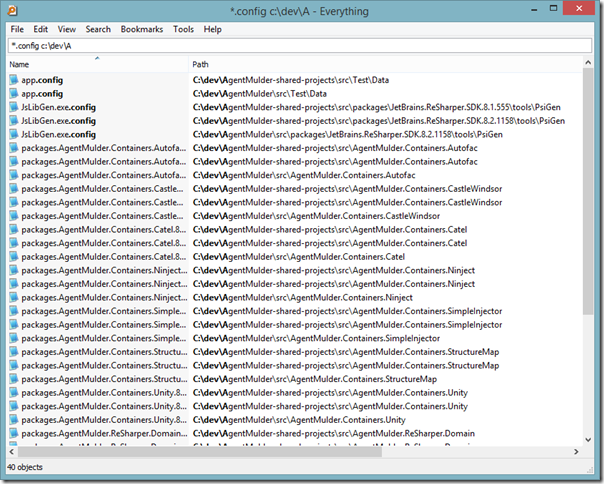Select packages...Autofa... name in AgentMulder\src row

pos(104,175)
